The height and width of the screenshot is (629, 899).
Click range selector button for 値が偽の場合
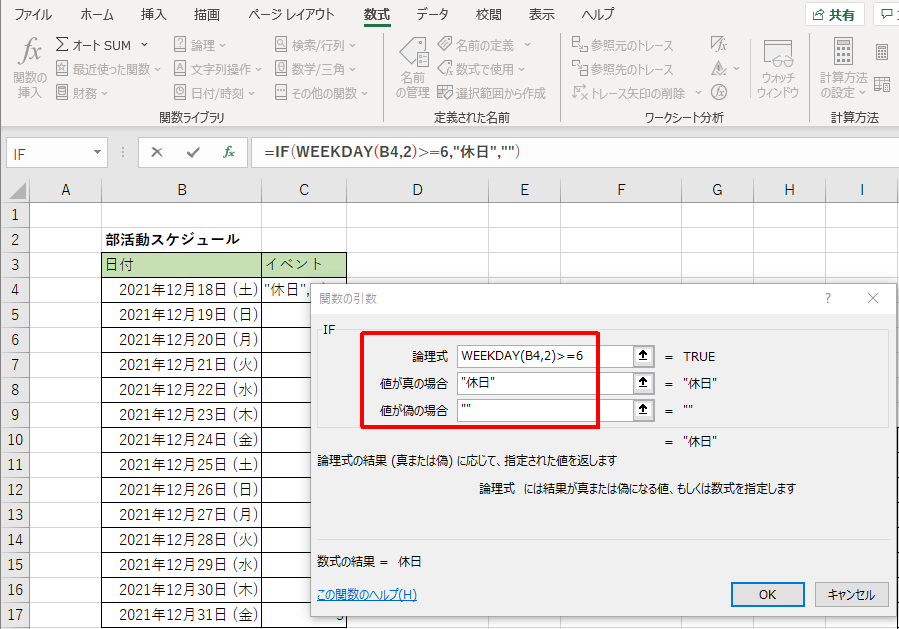[x=644, y=410]
